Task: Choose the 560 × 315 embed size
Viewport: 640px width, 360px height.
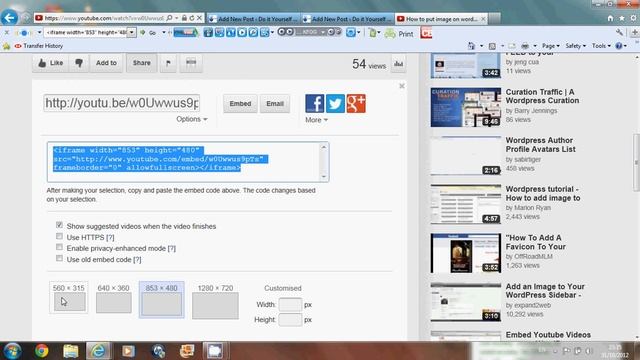Action: point(69,298)
